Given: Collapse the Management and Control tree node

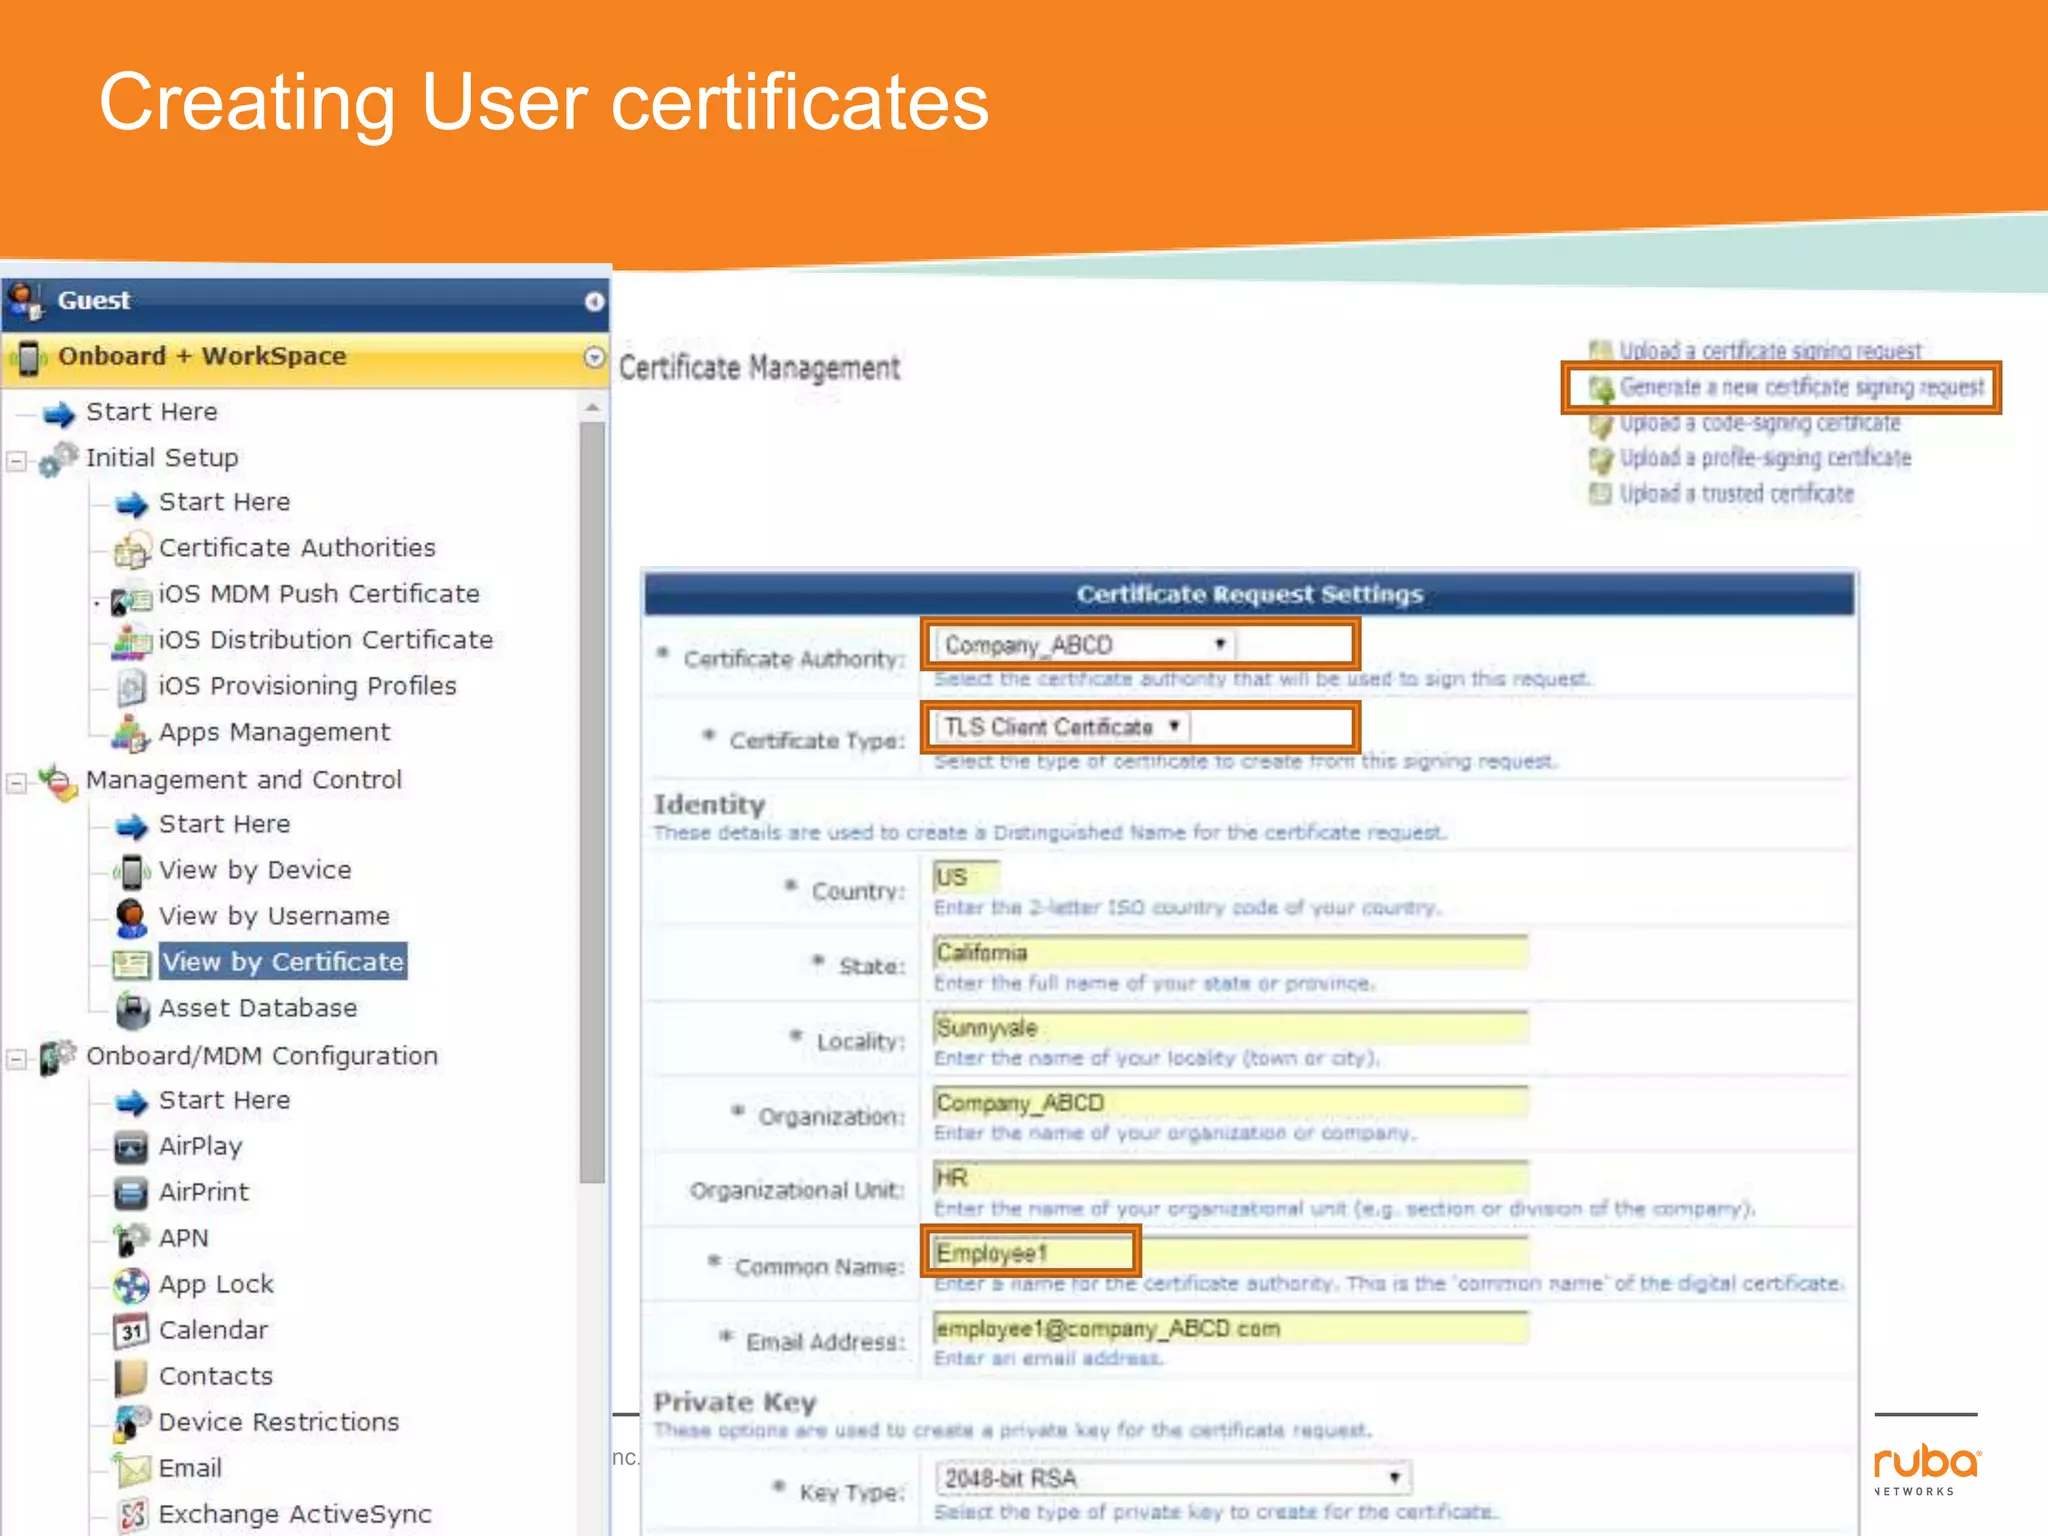Looking at the screenshot, I should click(x=16, y=783).
